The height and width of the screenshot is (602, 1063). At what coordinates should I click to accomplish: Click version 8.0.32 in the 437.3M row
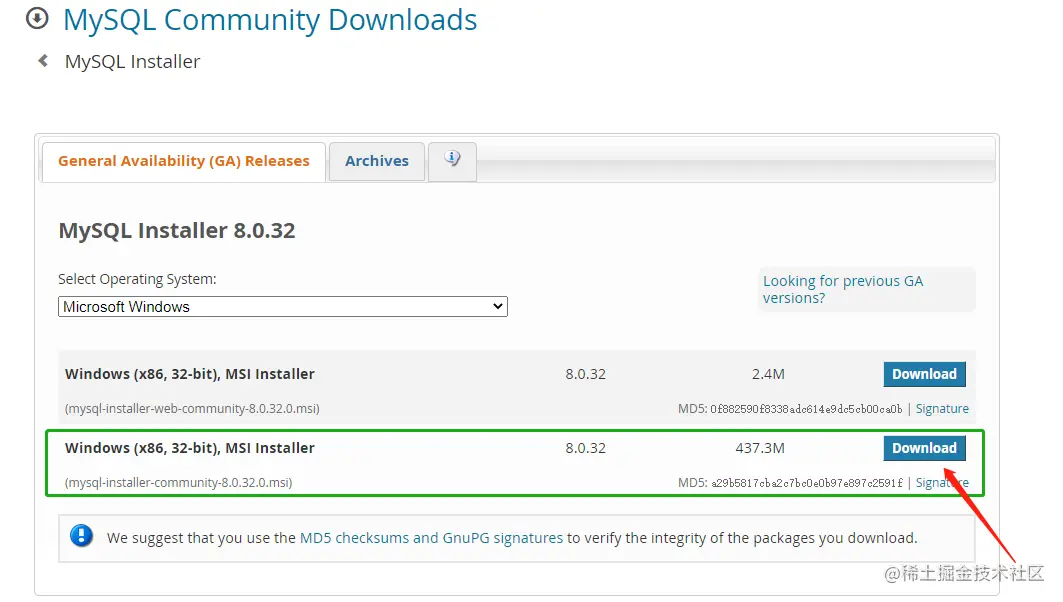tap(586, 448)
